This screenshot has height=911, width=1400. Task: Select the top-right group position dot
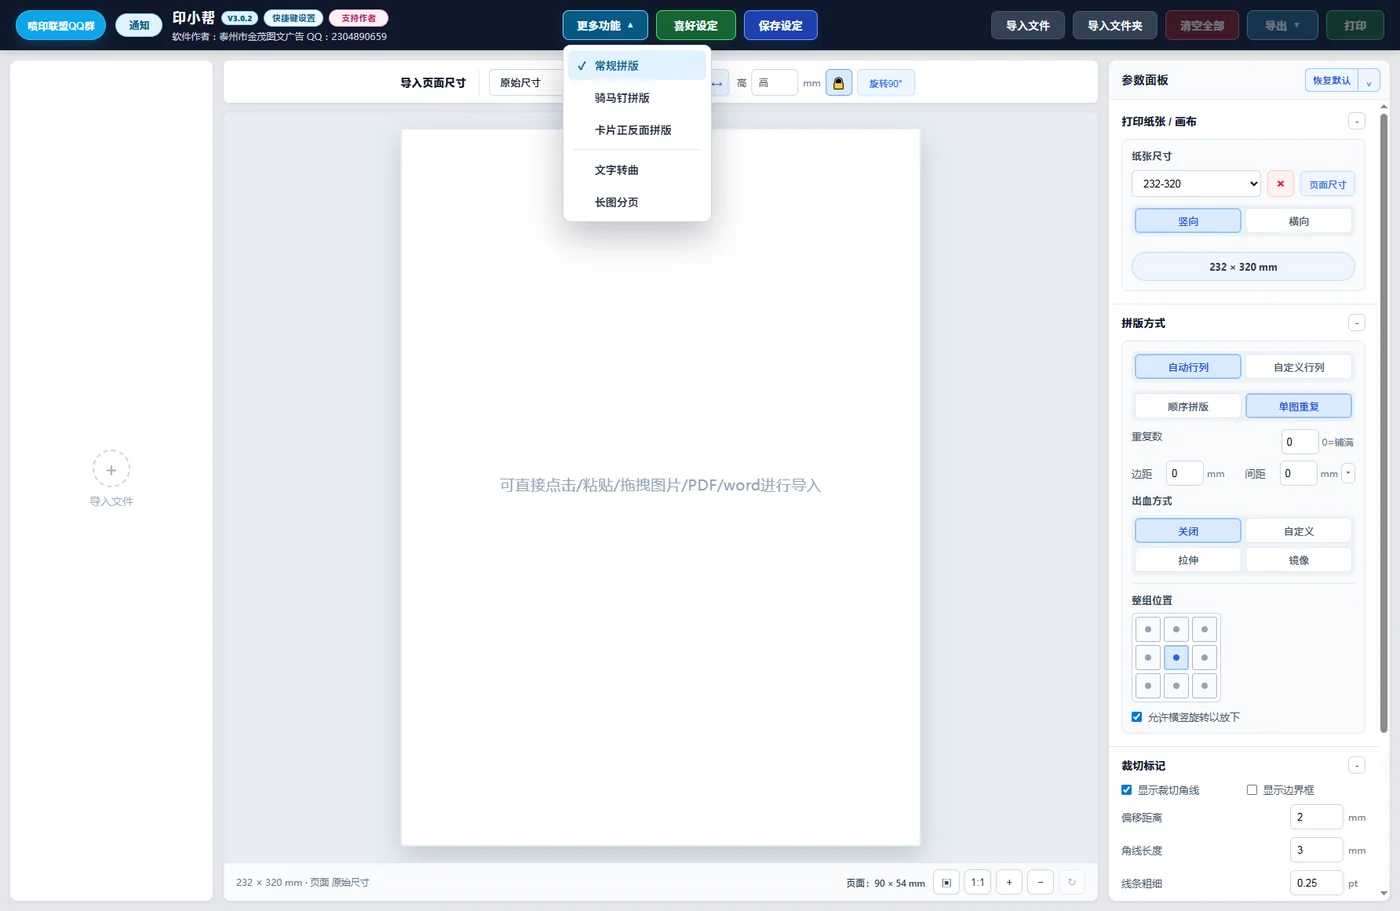point(1204,630)
